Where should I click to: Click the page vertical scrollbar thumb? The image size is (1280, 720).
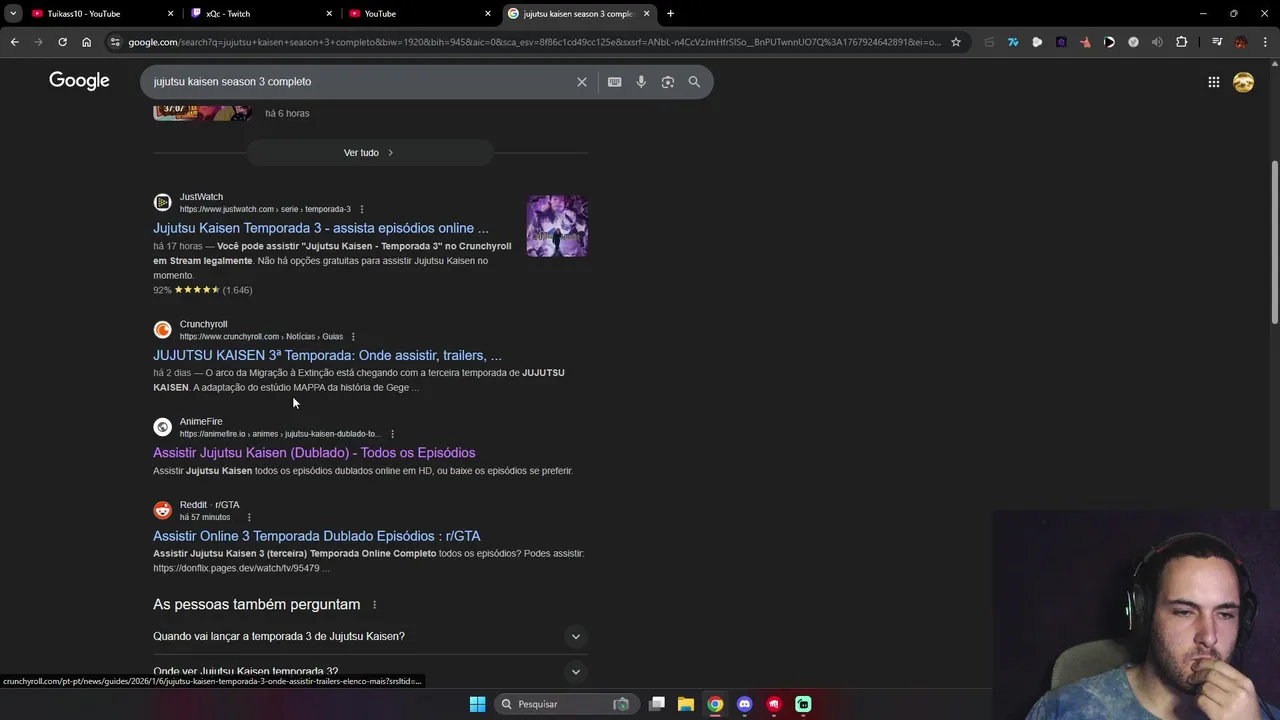coord(1274,241)
